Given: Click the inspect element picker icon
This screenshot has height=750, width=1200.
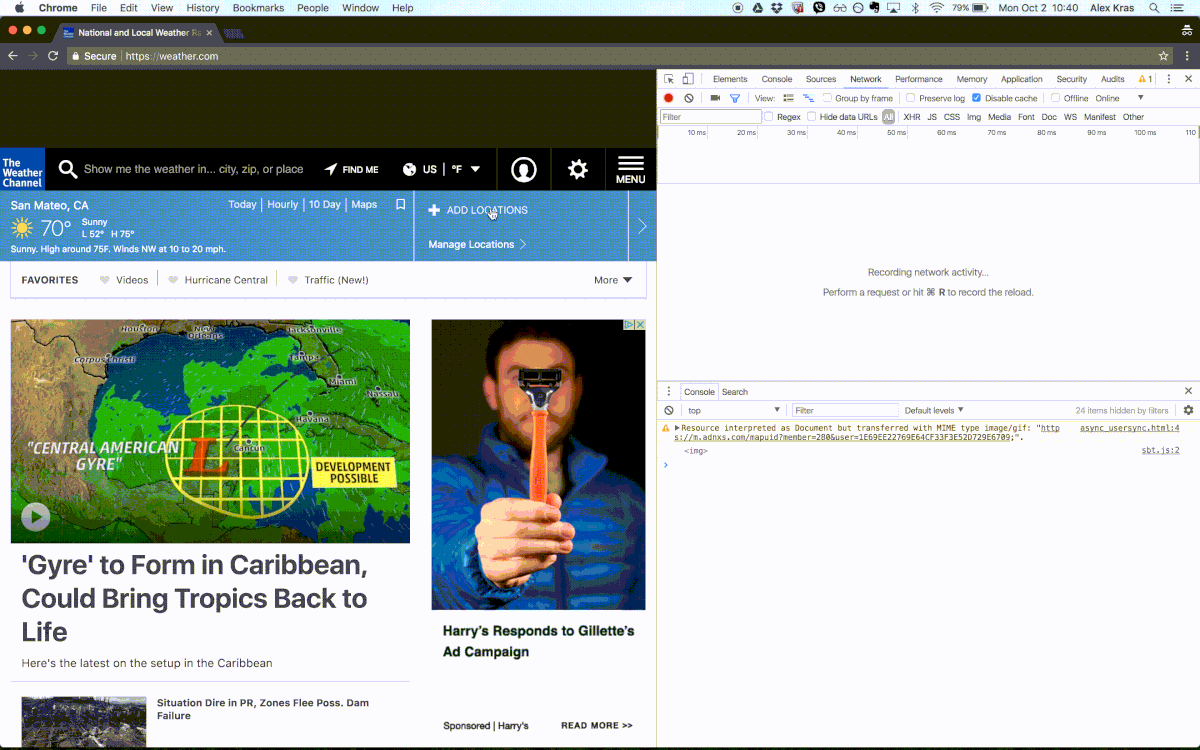Looking at the screenshot, I should [x=667, y=79].
